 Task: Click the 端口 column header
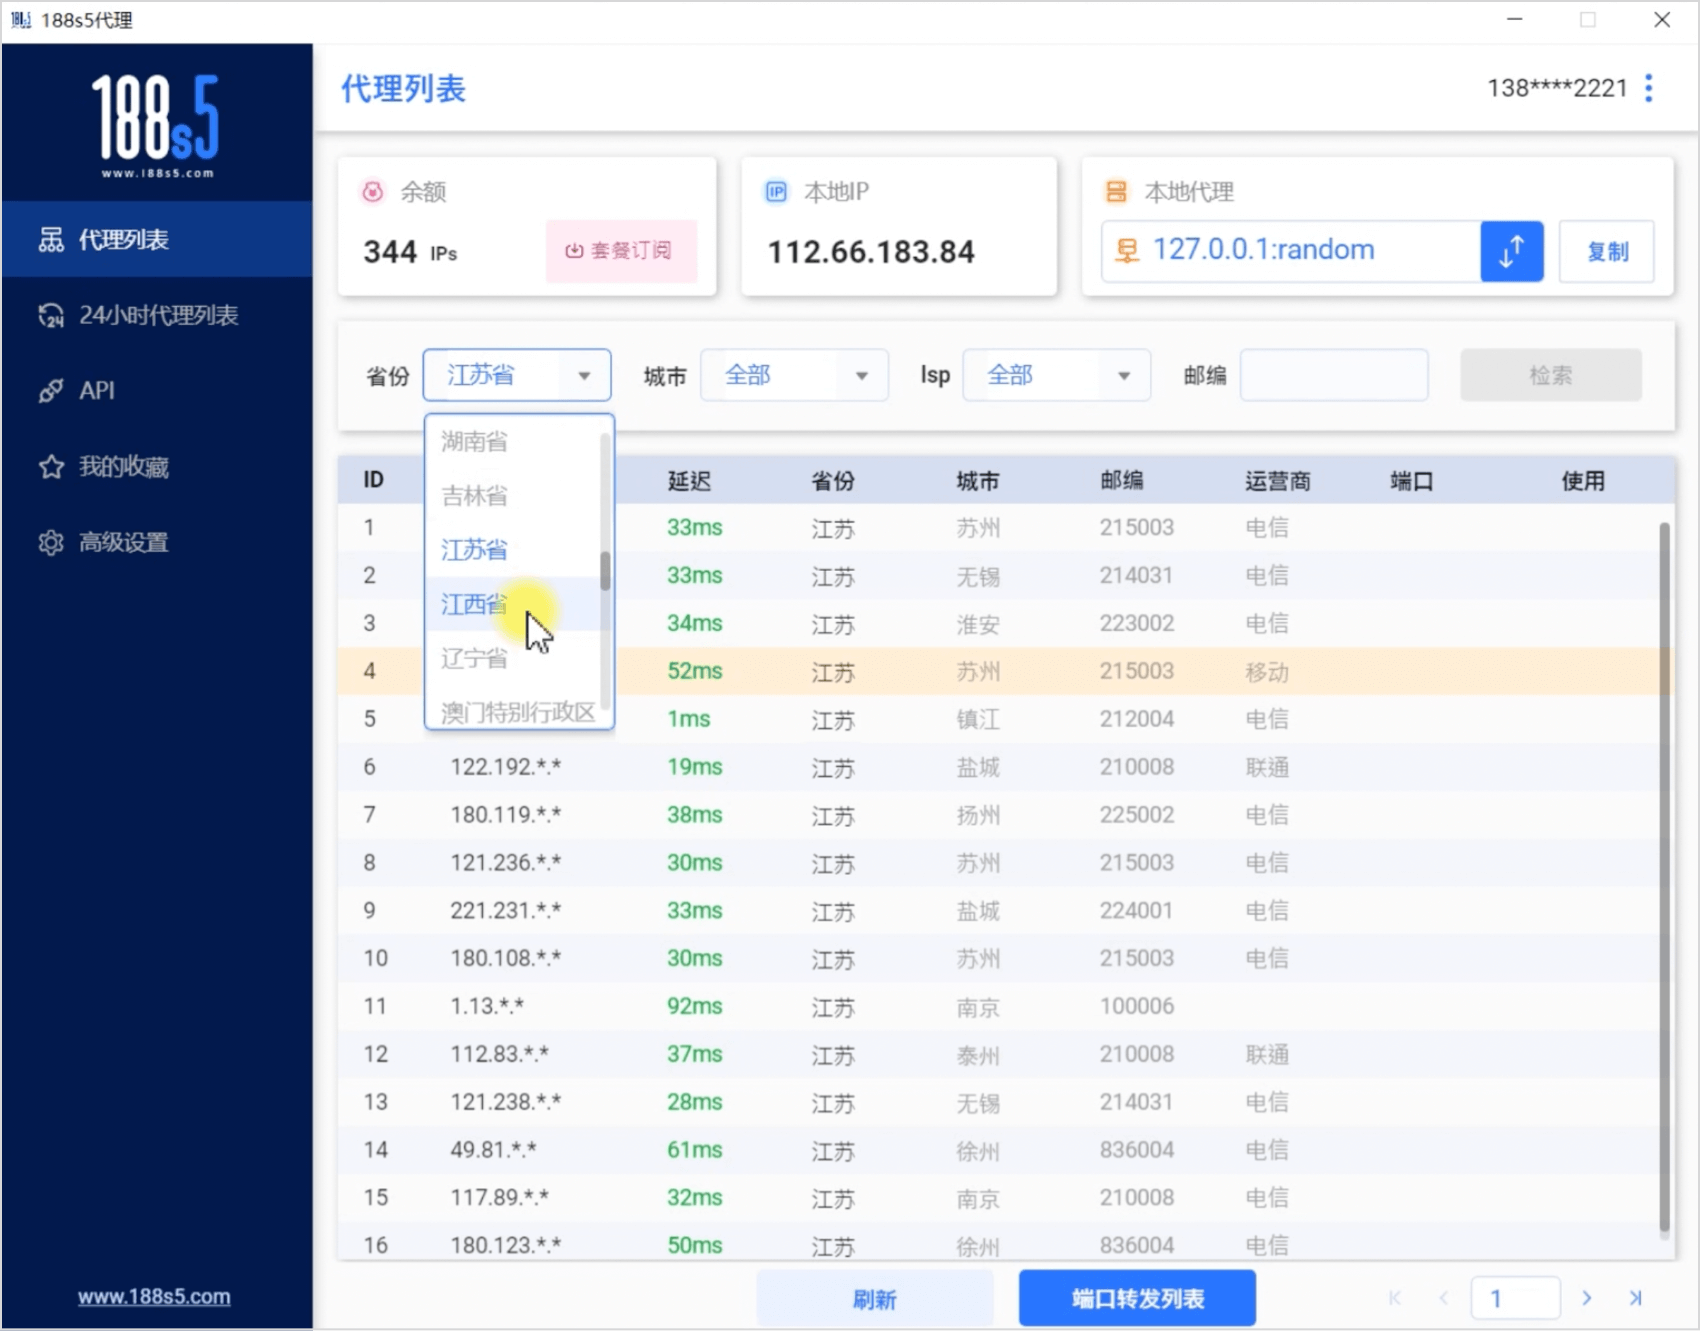(x=1412, y=481)
